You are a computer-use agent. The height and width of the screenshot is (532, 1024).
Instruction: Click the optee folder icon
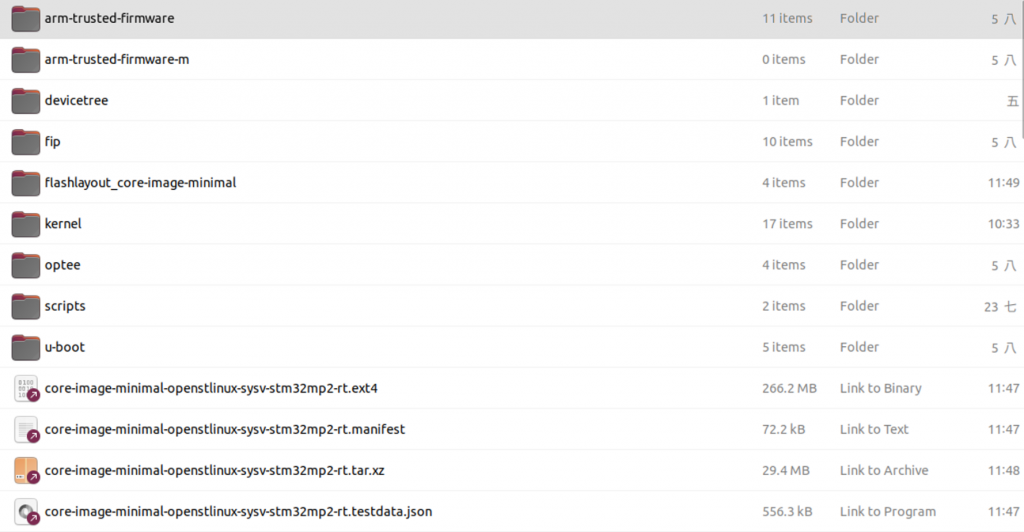(25, 265)
